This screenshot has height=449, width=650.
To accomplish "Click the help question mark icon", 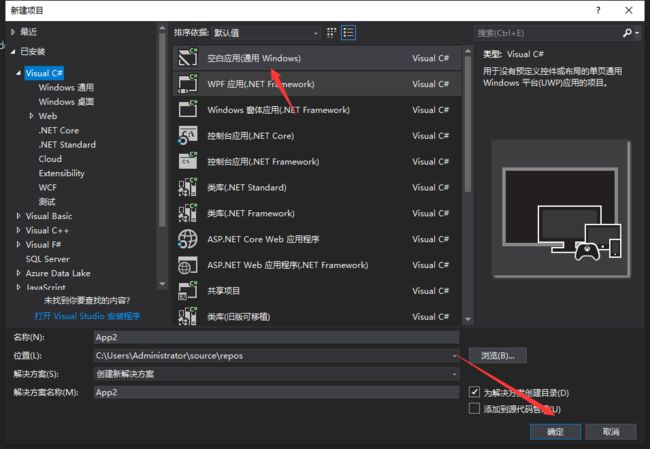I will click(598, 10).
